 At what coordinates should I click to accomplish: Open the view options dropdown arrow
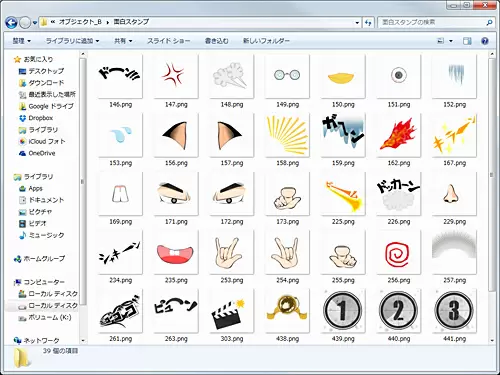click(451, 41)
